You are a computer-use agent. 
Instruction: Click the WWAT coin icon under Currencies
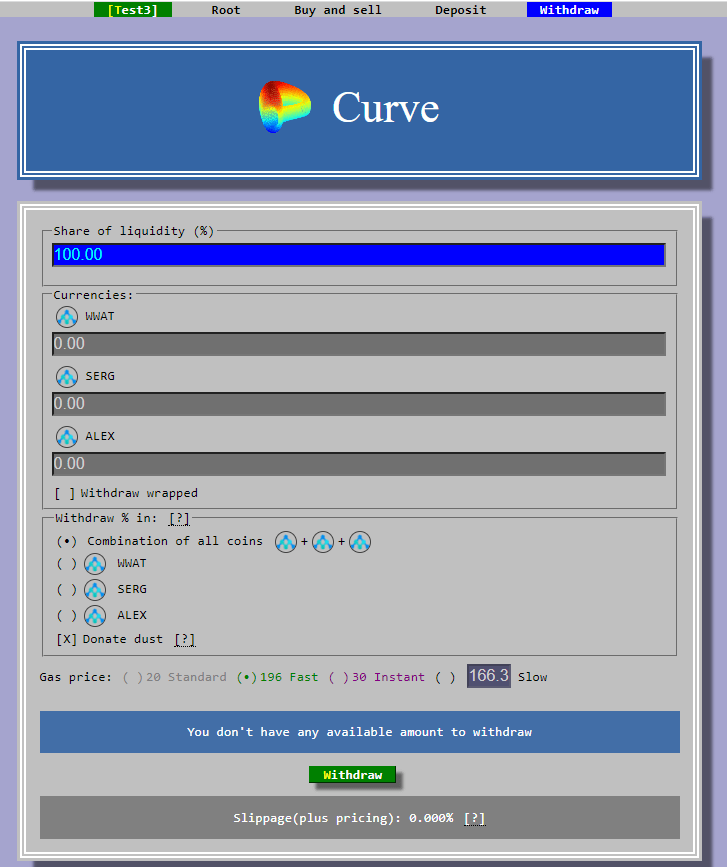(67, 317)
